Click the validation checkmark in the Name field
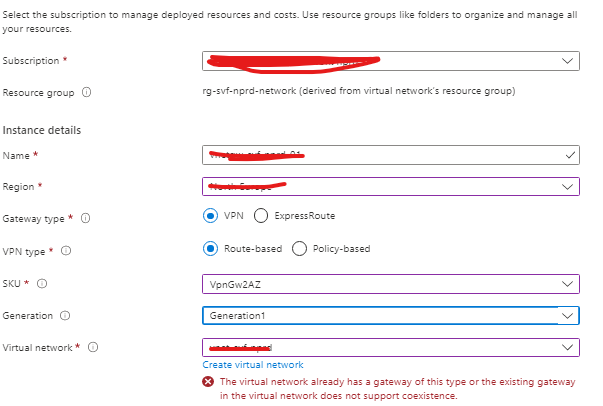This screenshot has height=406, width=603. (570, 155)
